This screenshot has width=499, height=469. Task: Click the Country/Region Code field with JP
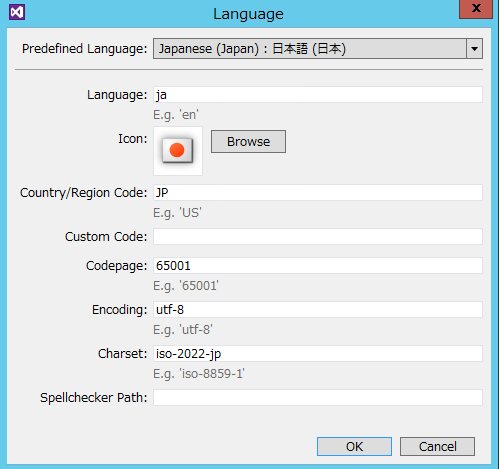click(x=318, y=193)
